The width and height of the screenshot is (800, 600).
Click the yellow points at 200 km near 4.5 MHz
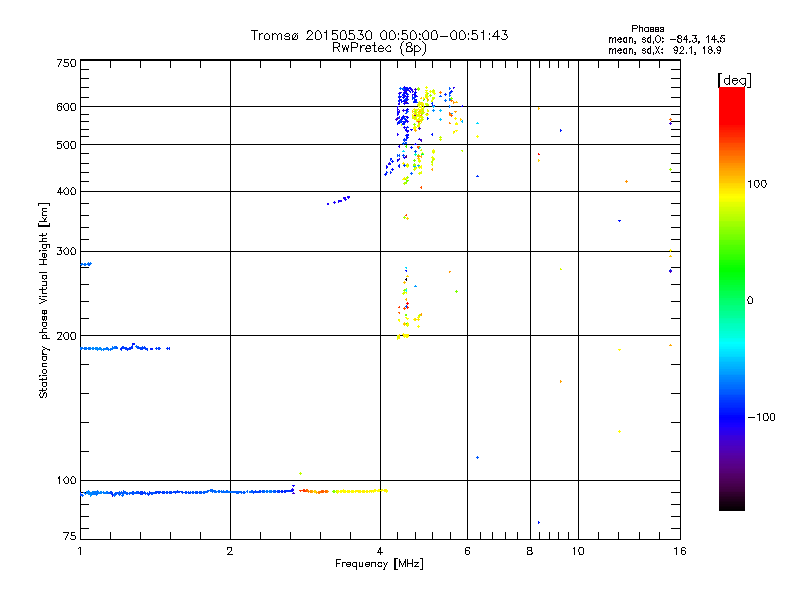point(403,336)
